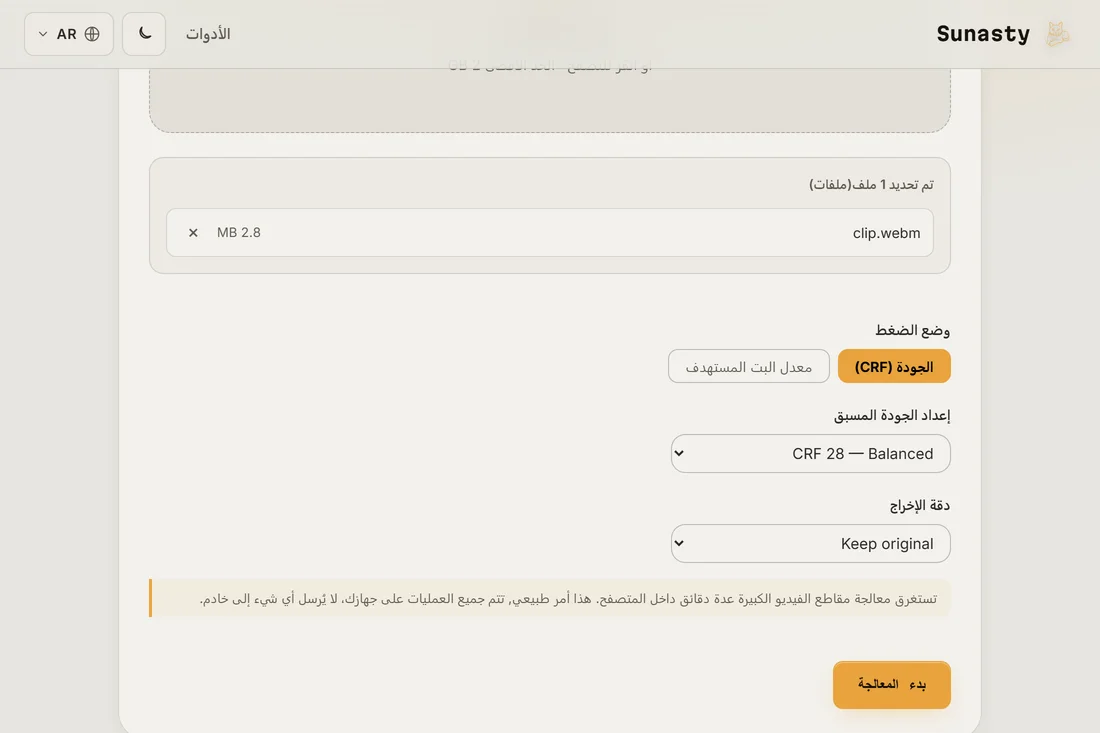Click the clip.webm file name

pos(886,233)
